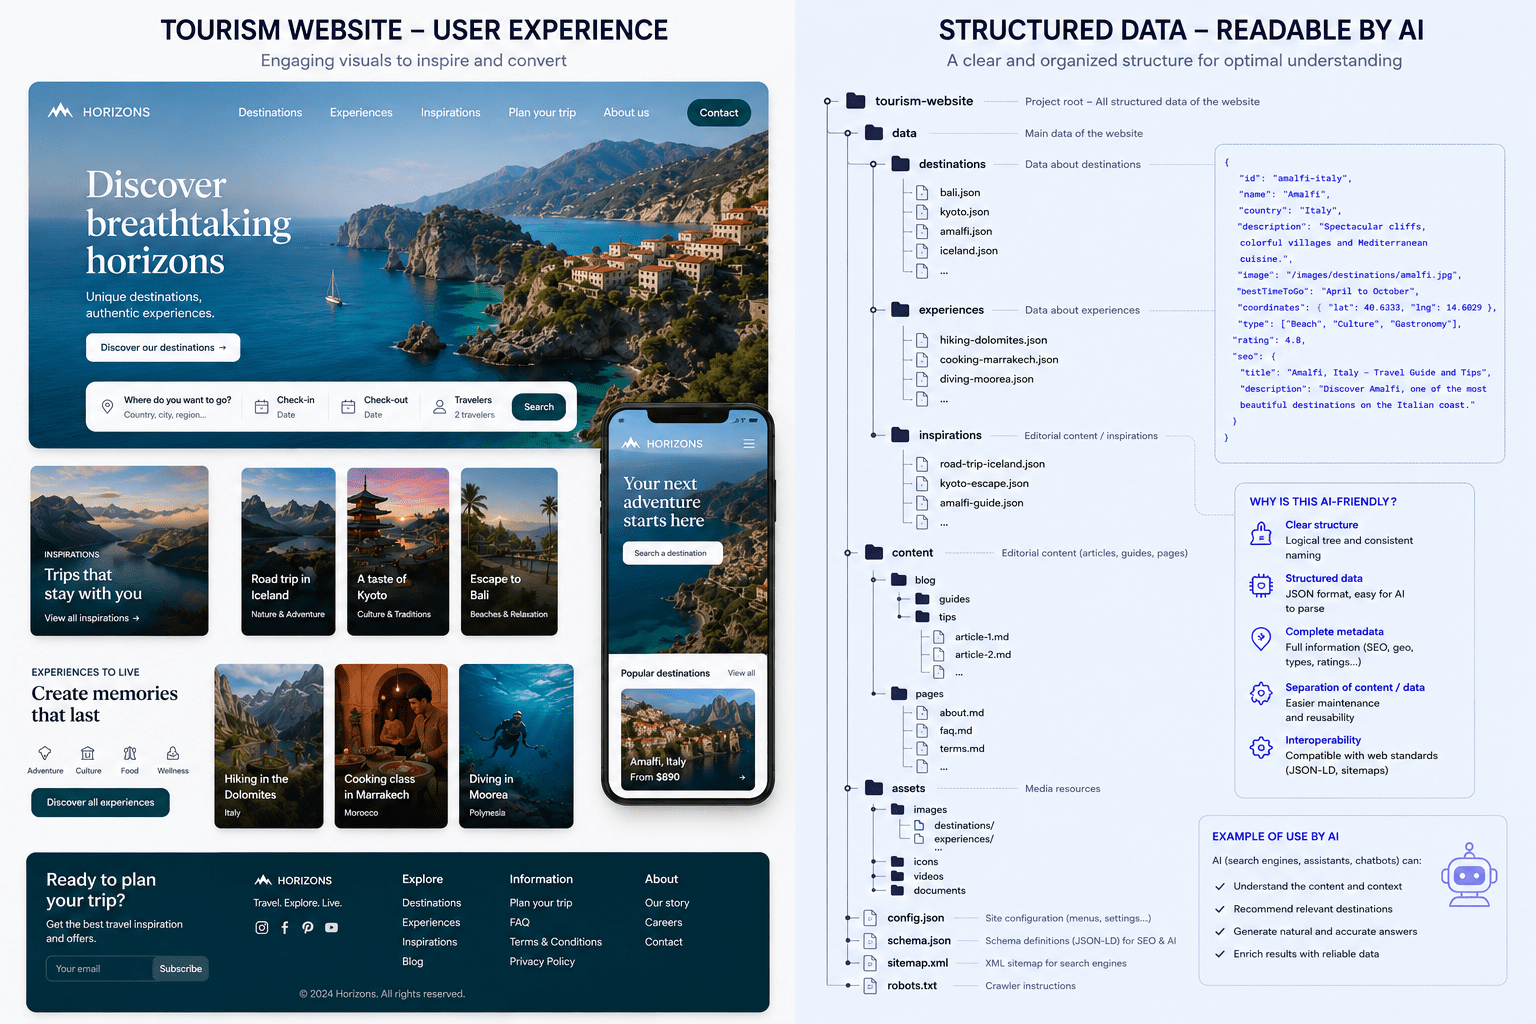Click Discover our destinations button
Image resolution: width=1536 pixels, height=1024 pixels.
[x=163, y=348]
